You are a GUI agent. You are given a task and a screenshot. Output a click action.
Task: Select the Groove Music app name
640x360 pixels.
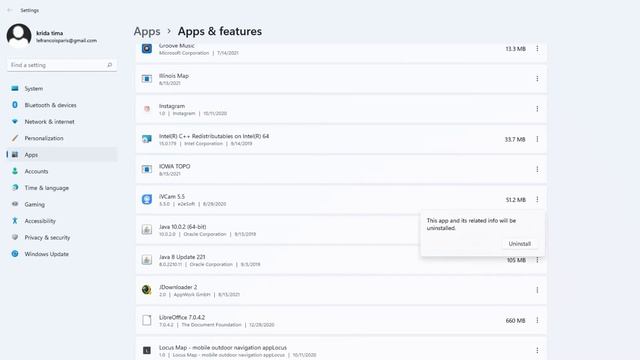(x=177, y=46)
